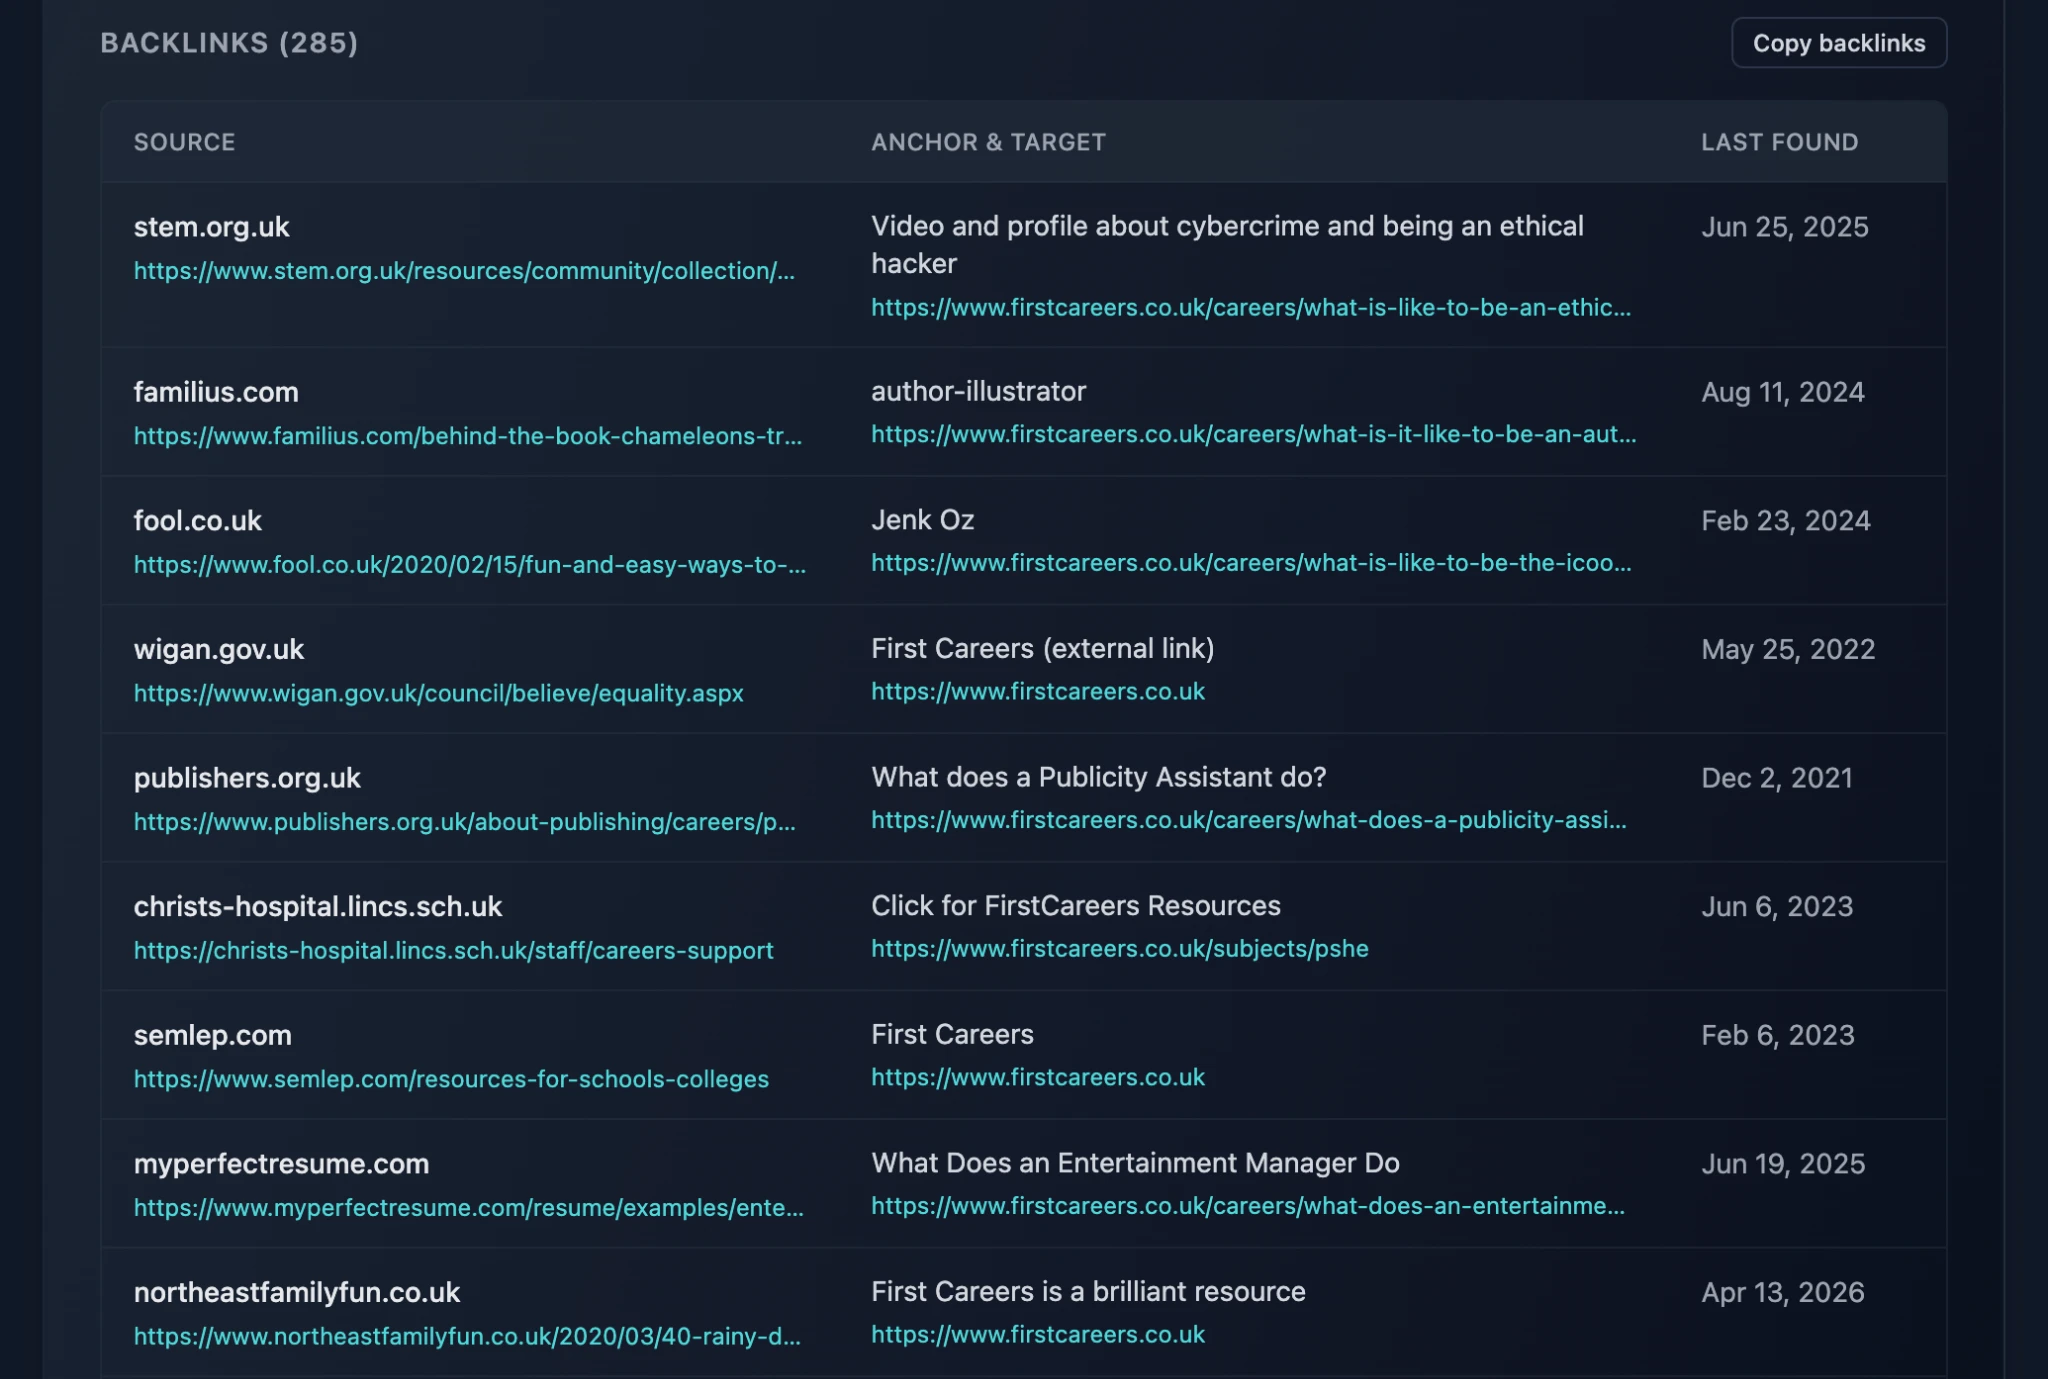Open target link in the northeastfamilyfun row
This screenshot has height=1379, width=2048.
pos(1037,1334)
